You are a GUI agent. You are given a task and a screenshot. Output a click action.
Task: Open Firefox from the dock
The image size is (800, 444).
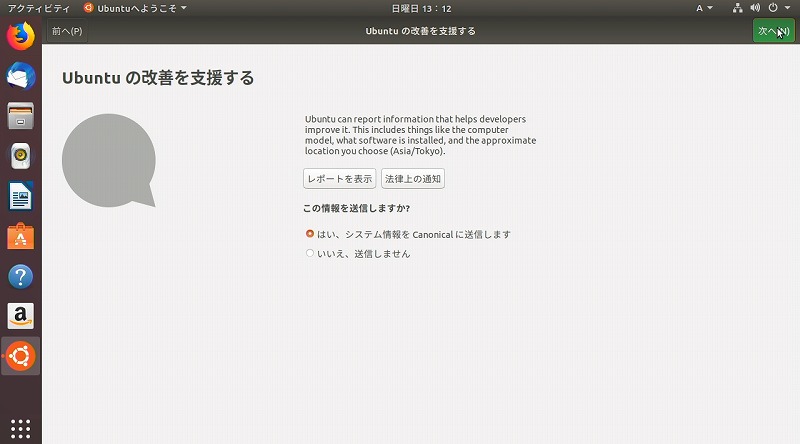pos(20,36)
